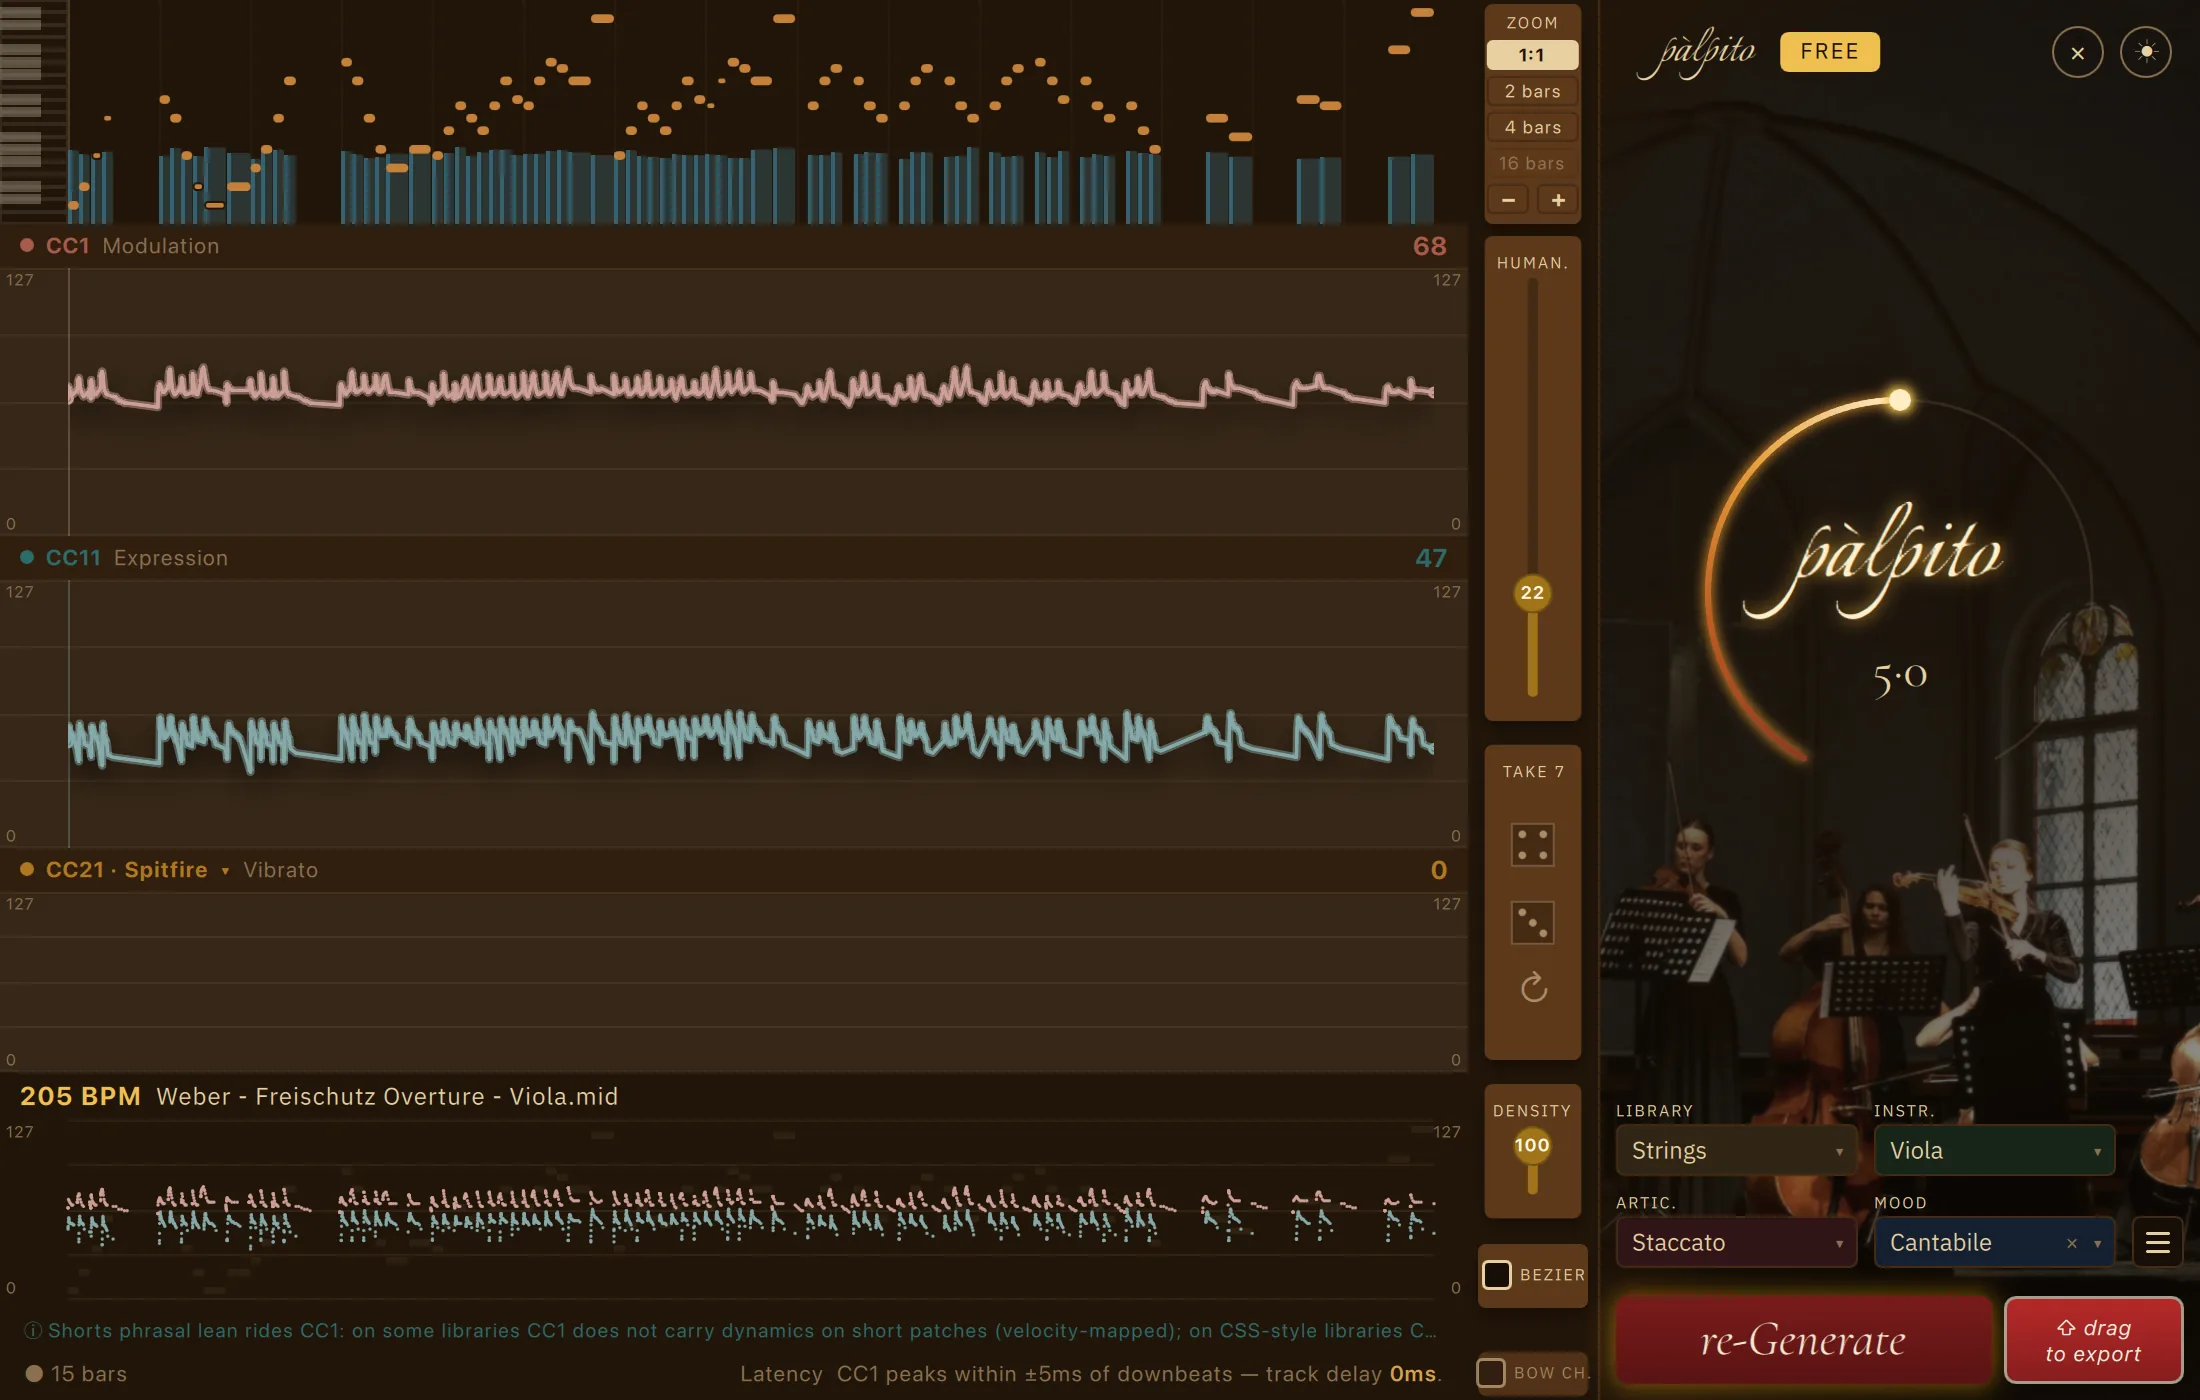The image size is (2200, 1400).
Task: Click the drag to export button
Action: point(2093,1340)
